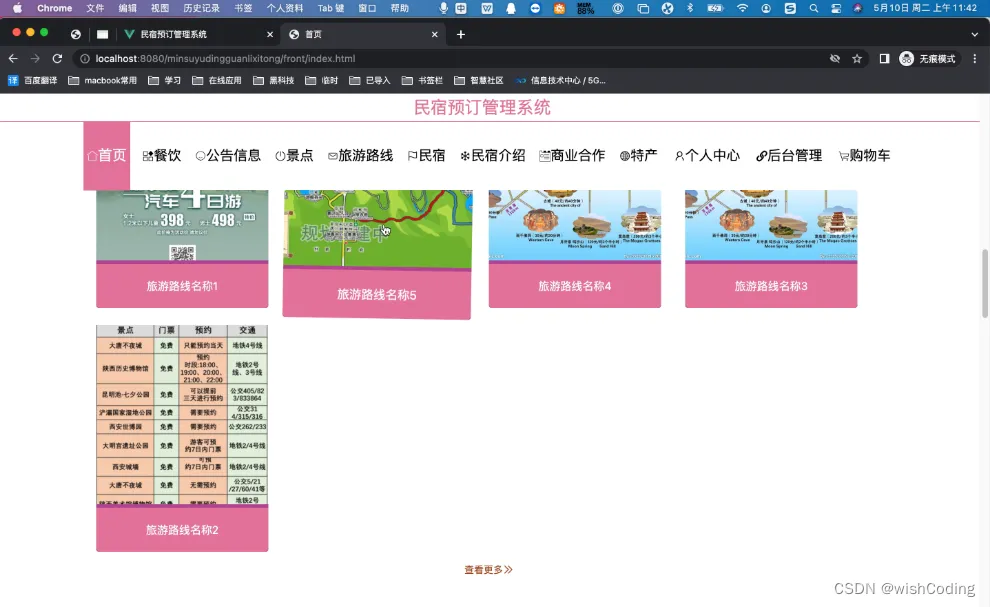
Task: Open a new browser tab
Action: [x=461, y=34]
